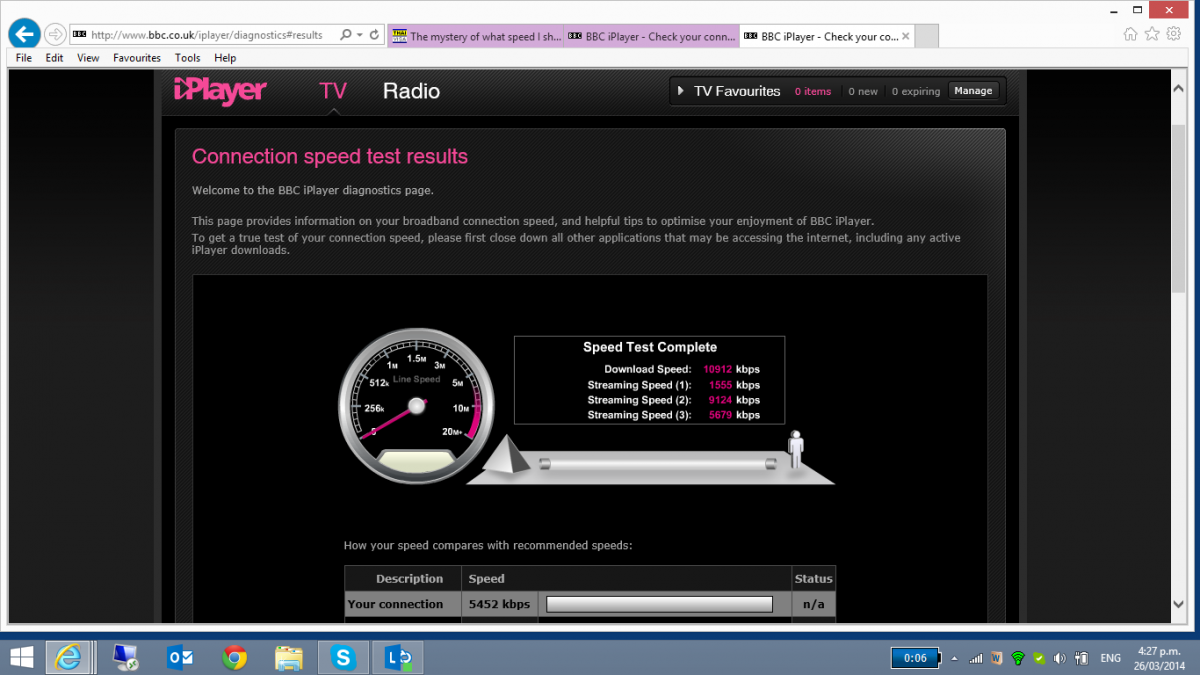The image size is (1200, 675).
Task: Click the Manage button
Action: point(972,91)
